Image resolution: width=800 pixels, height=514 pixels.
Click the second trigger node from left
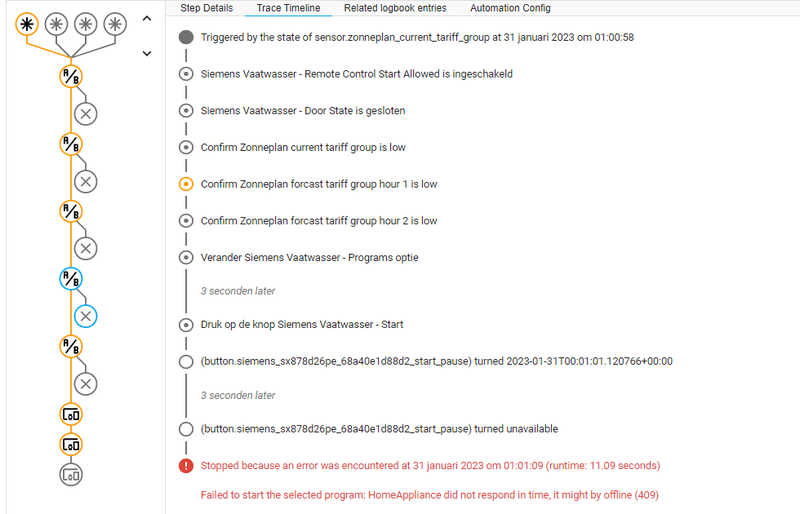click(x=58, y=23)
